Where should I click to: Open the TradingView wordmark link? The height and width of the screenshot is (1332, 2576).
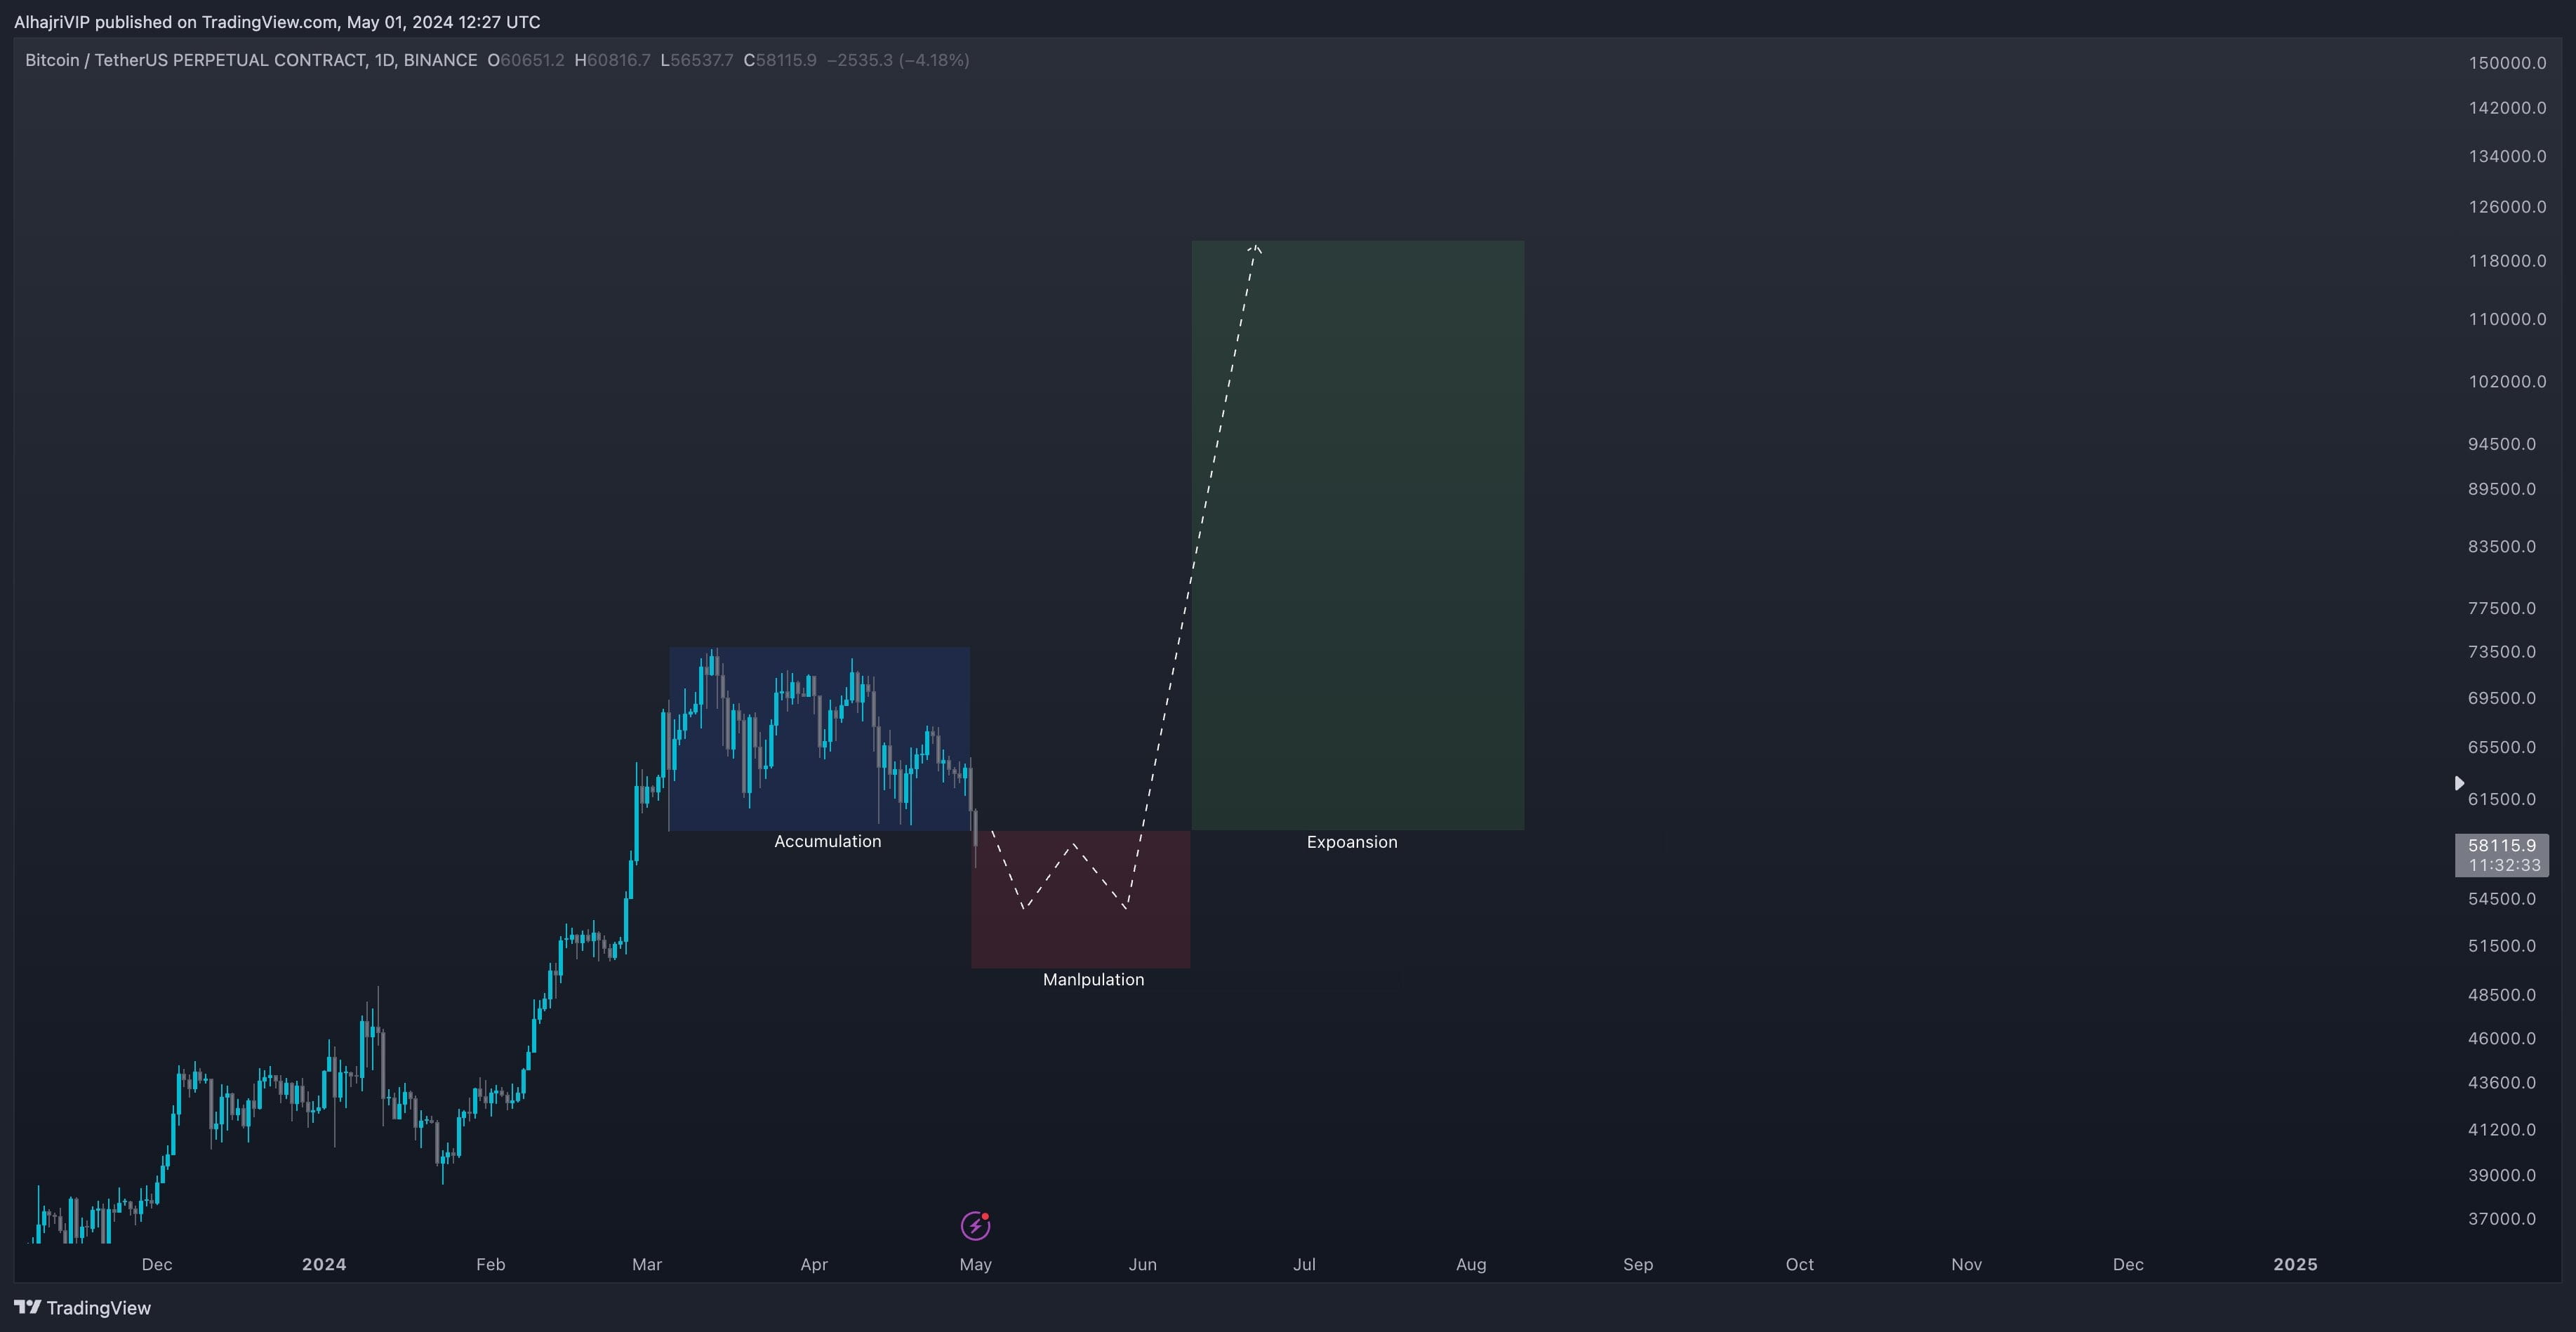click(x=99, y=1308)
